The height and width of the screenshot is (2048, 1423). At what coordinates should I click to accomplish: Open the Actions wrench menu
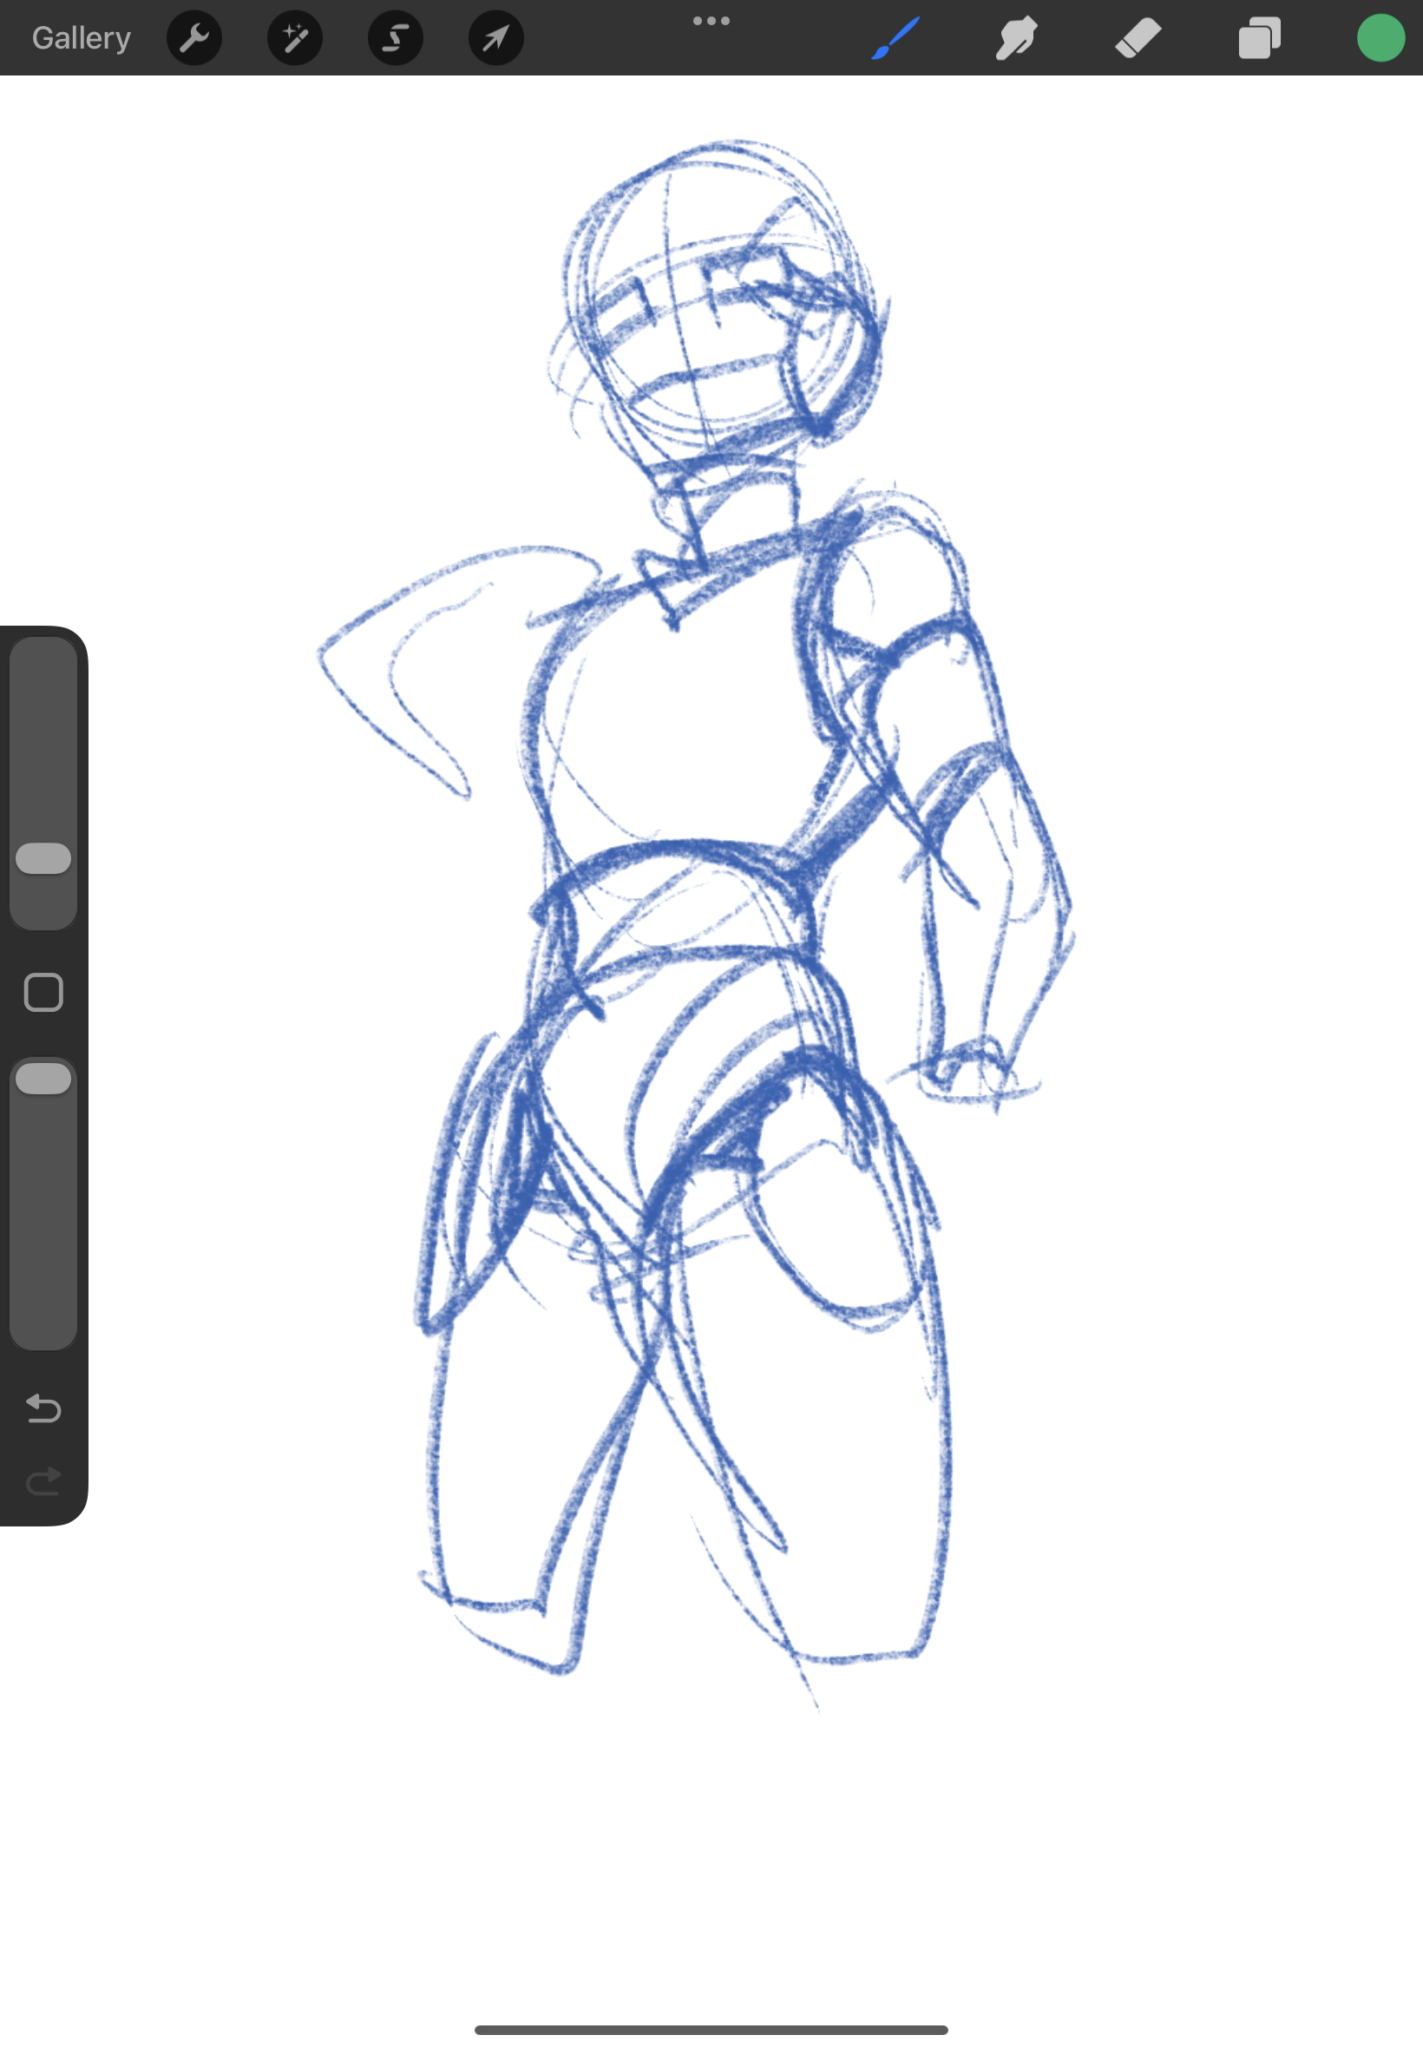point(194,38)
